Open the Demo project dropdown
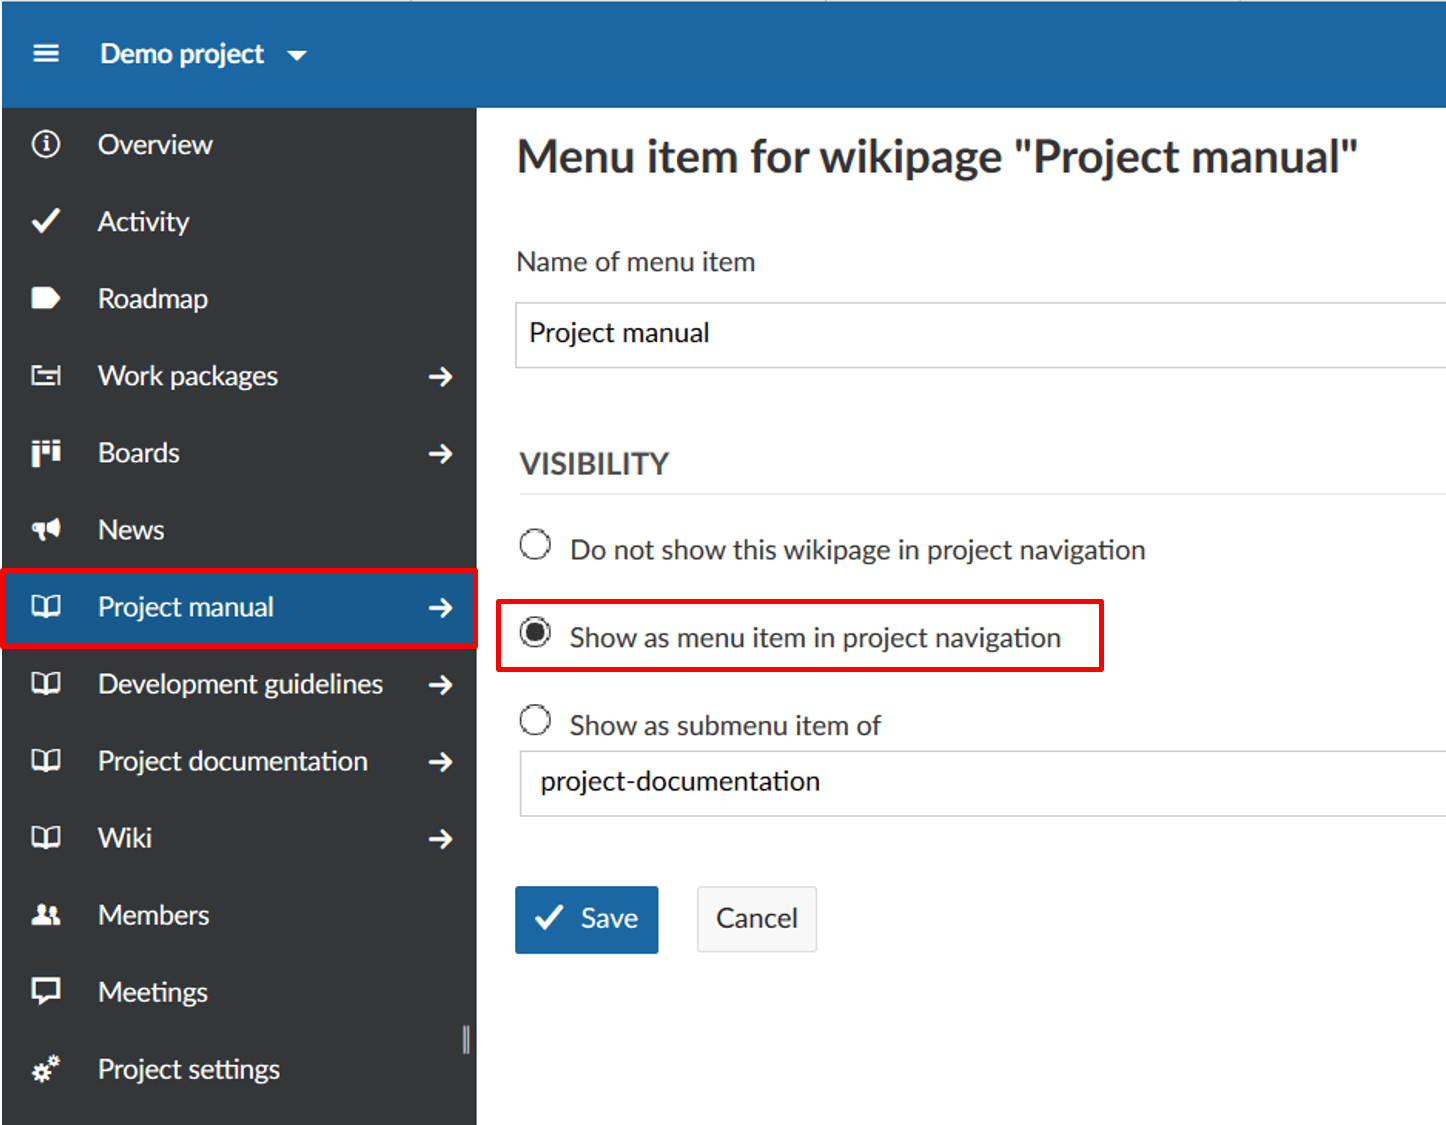Screen dimensions: 1446x1125 point(203,54)
